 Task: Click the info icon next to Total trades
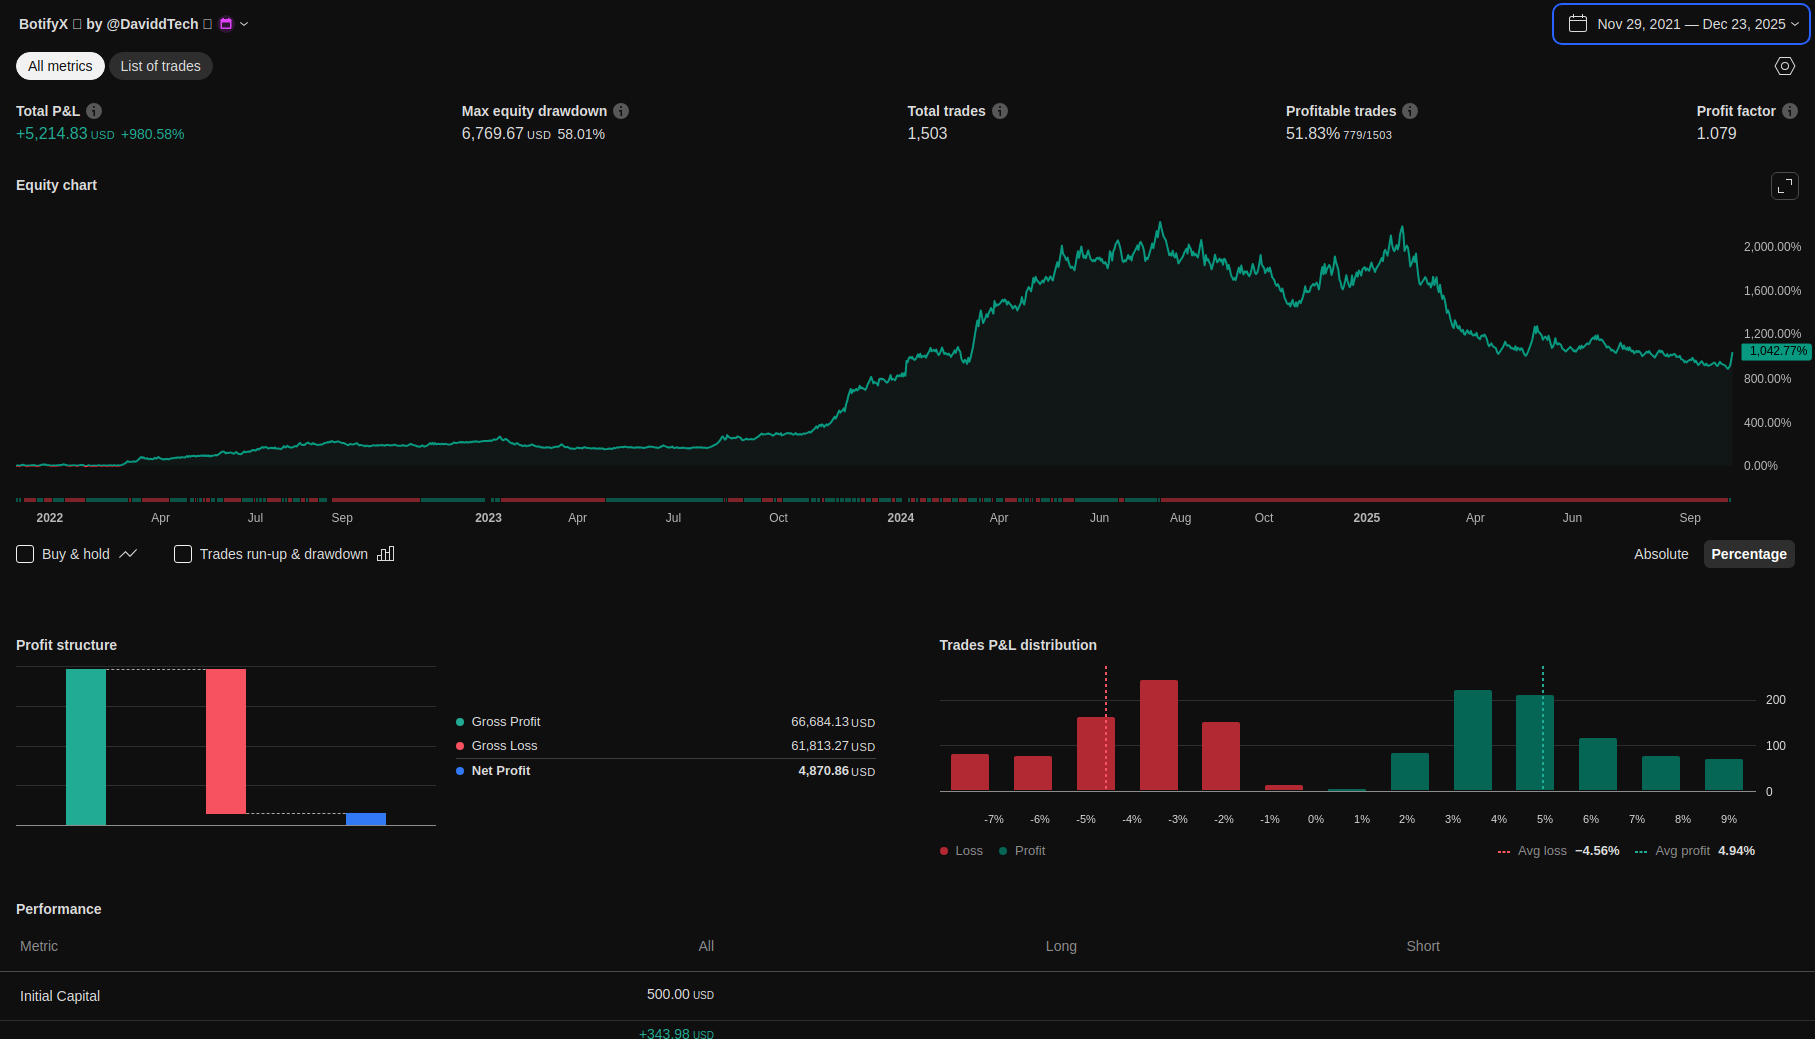[x=1000, y=111]
